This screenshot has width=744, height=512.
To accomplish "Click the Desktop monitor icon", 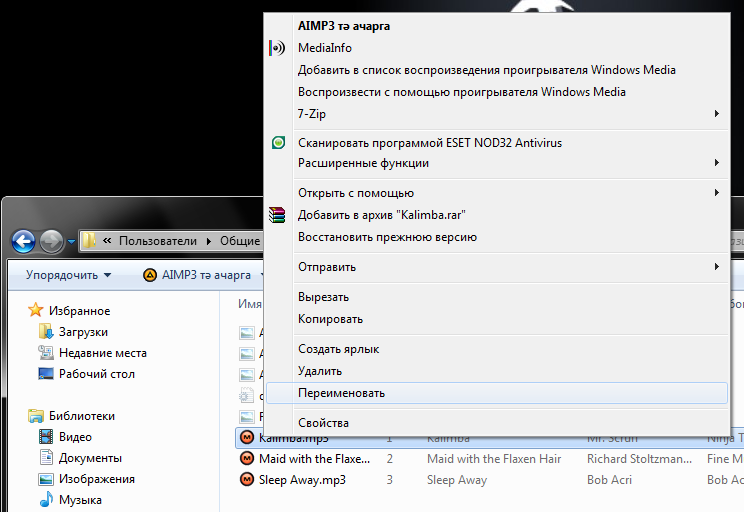I will pyautogui.click(x=46, y=374).
